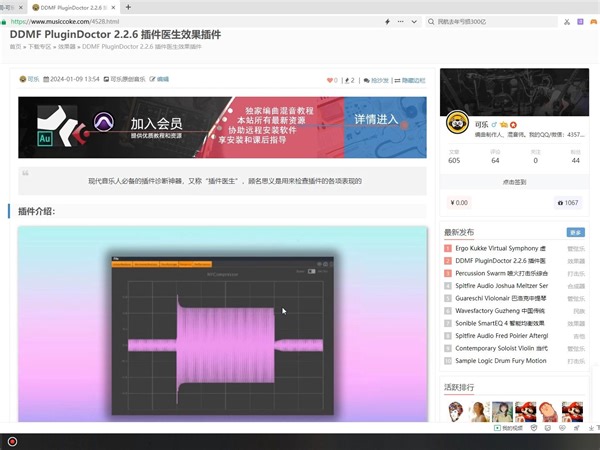This screenshot has height=450, width=600.
Task: Click 我的视频 in browser status bar
Action: click(509, 428)
